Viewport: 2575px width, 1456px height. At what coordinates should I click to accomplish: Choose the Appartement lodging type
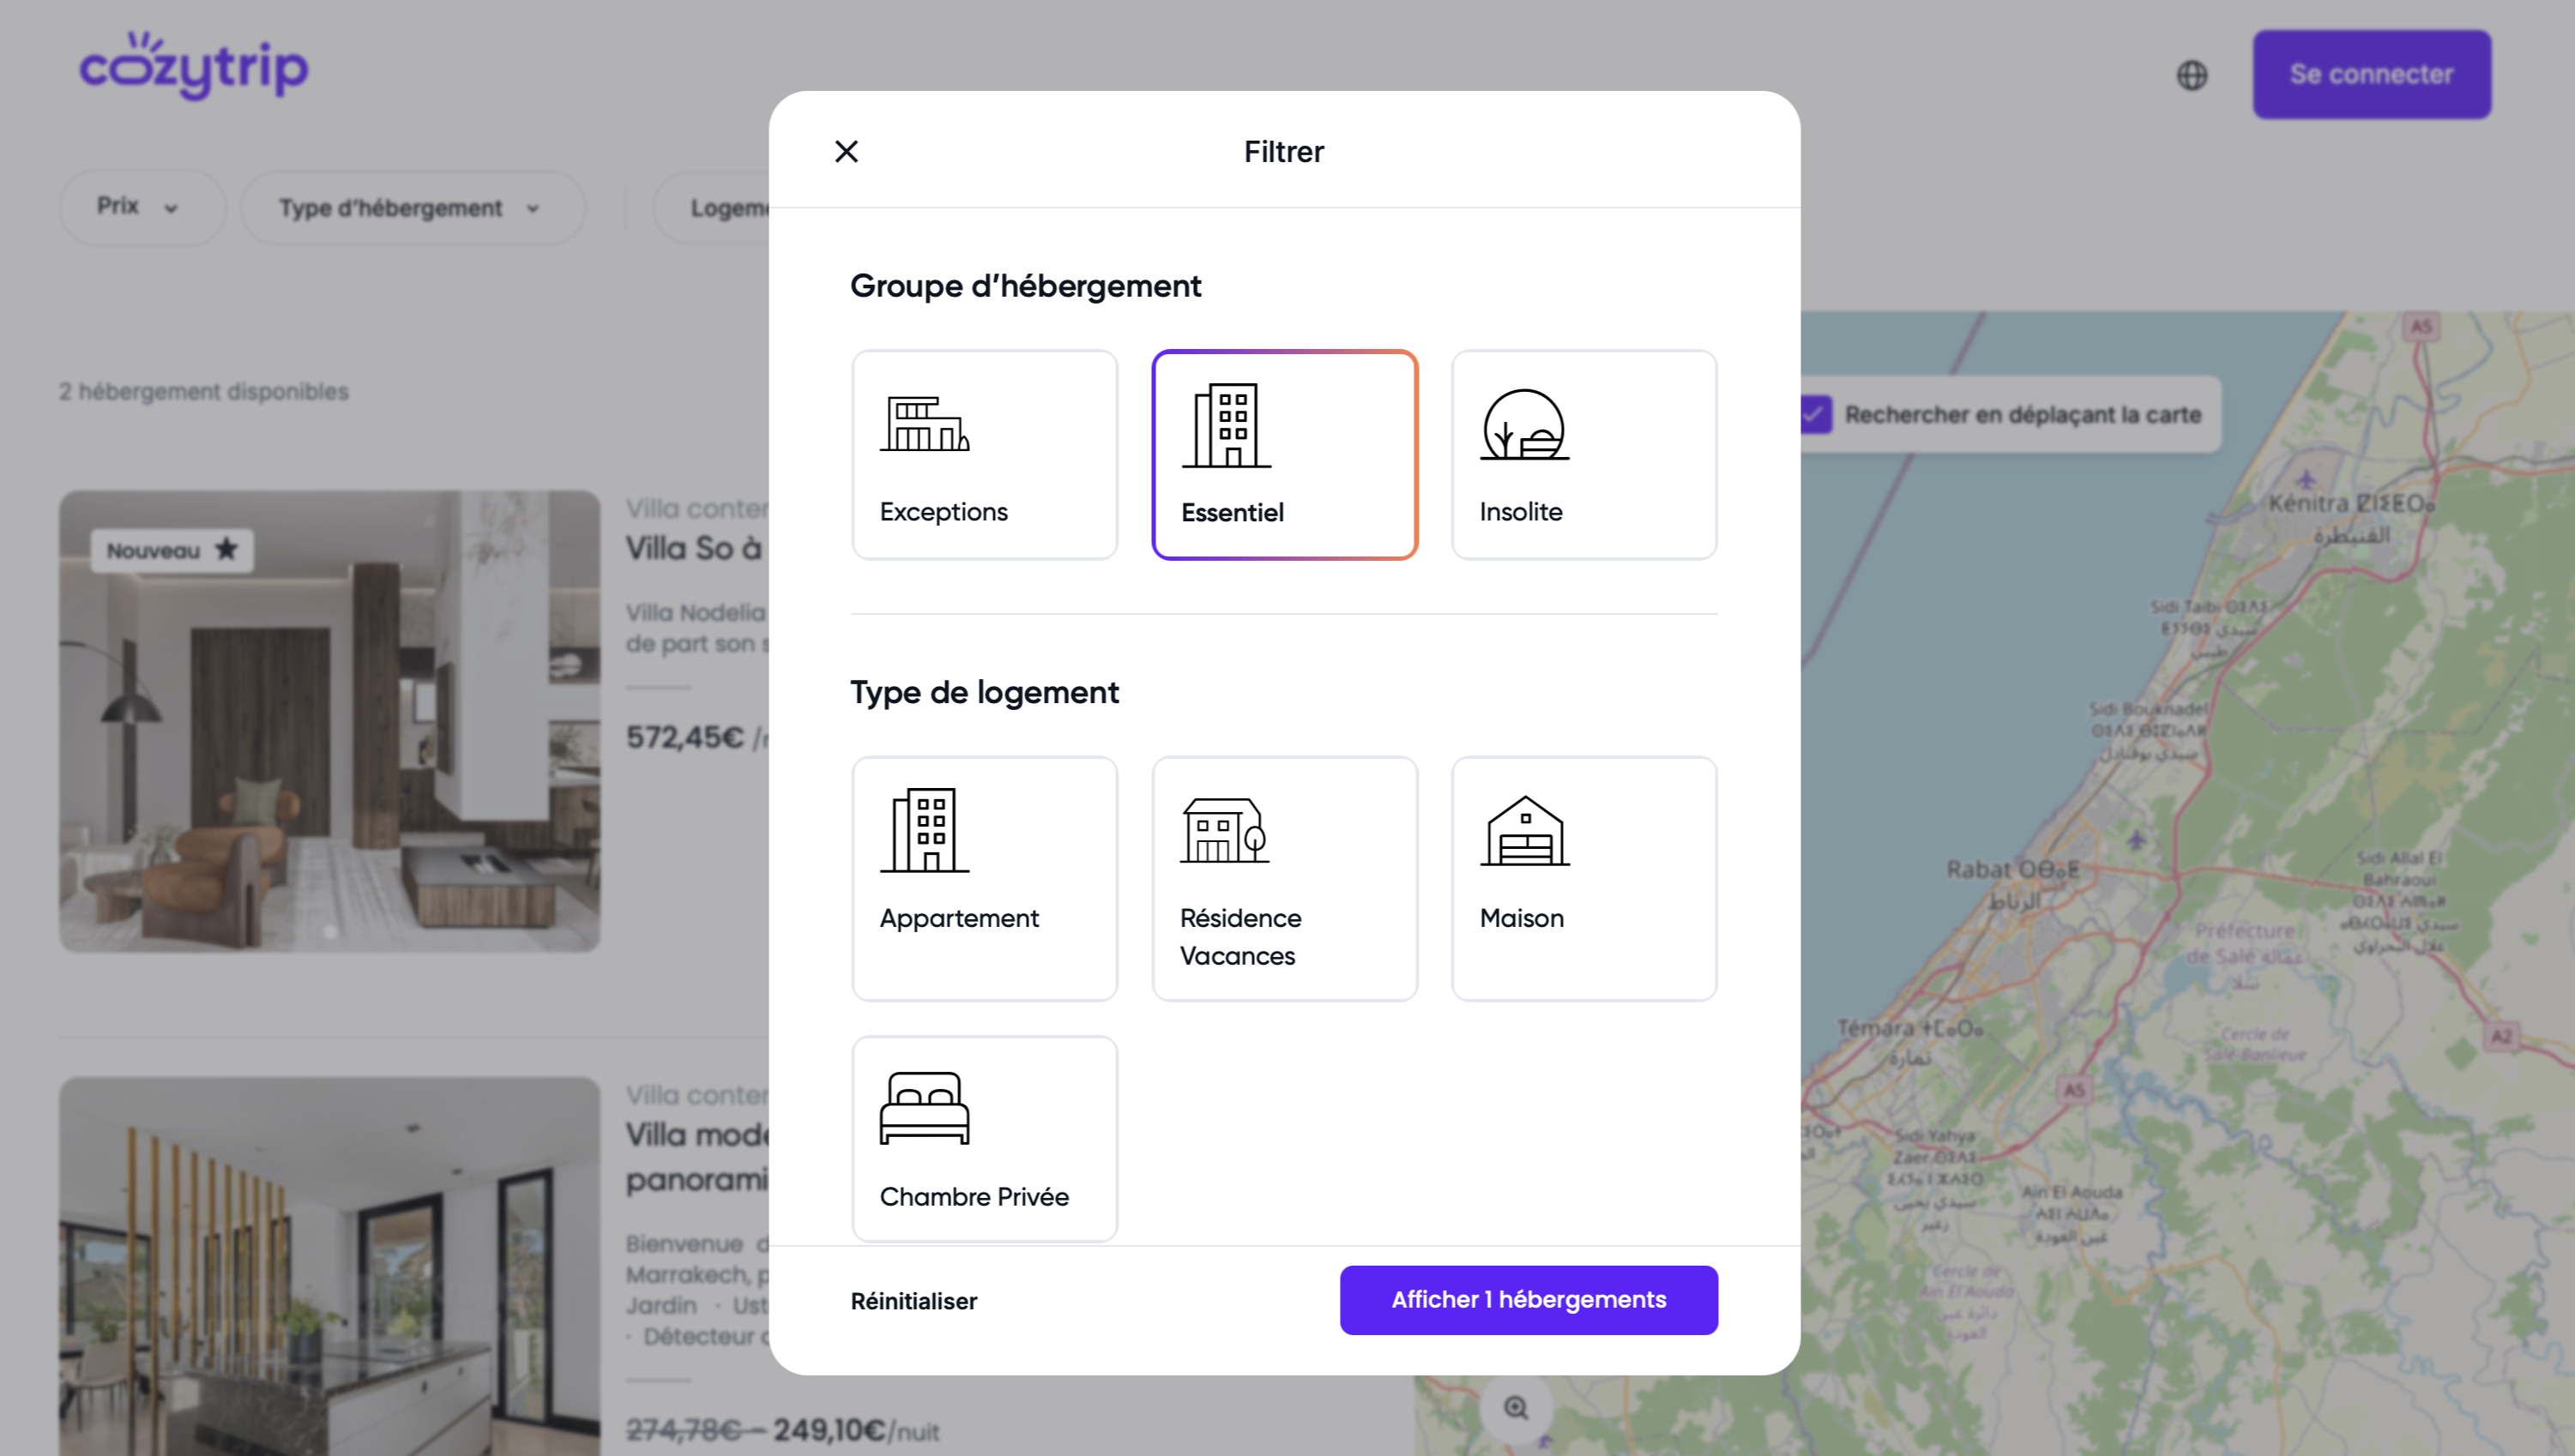point(984,878)
